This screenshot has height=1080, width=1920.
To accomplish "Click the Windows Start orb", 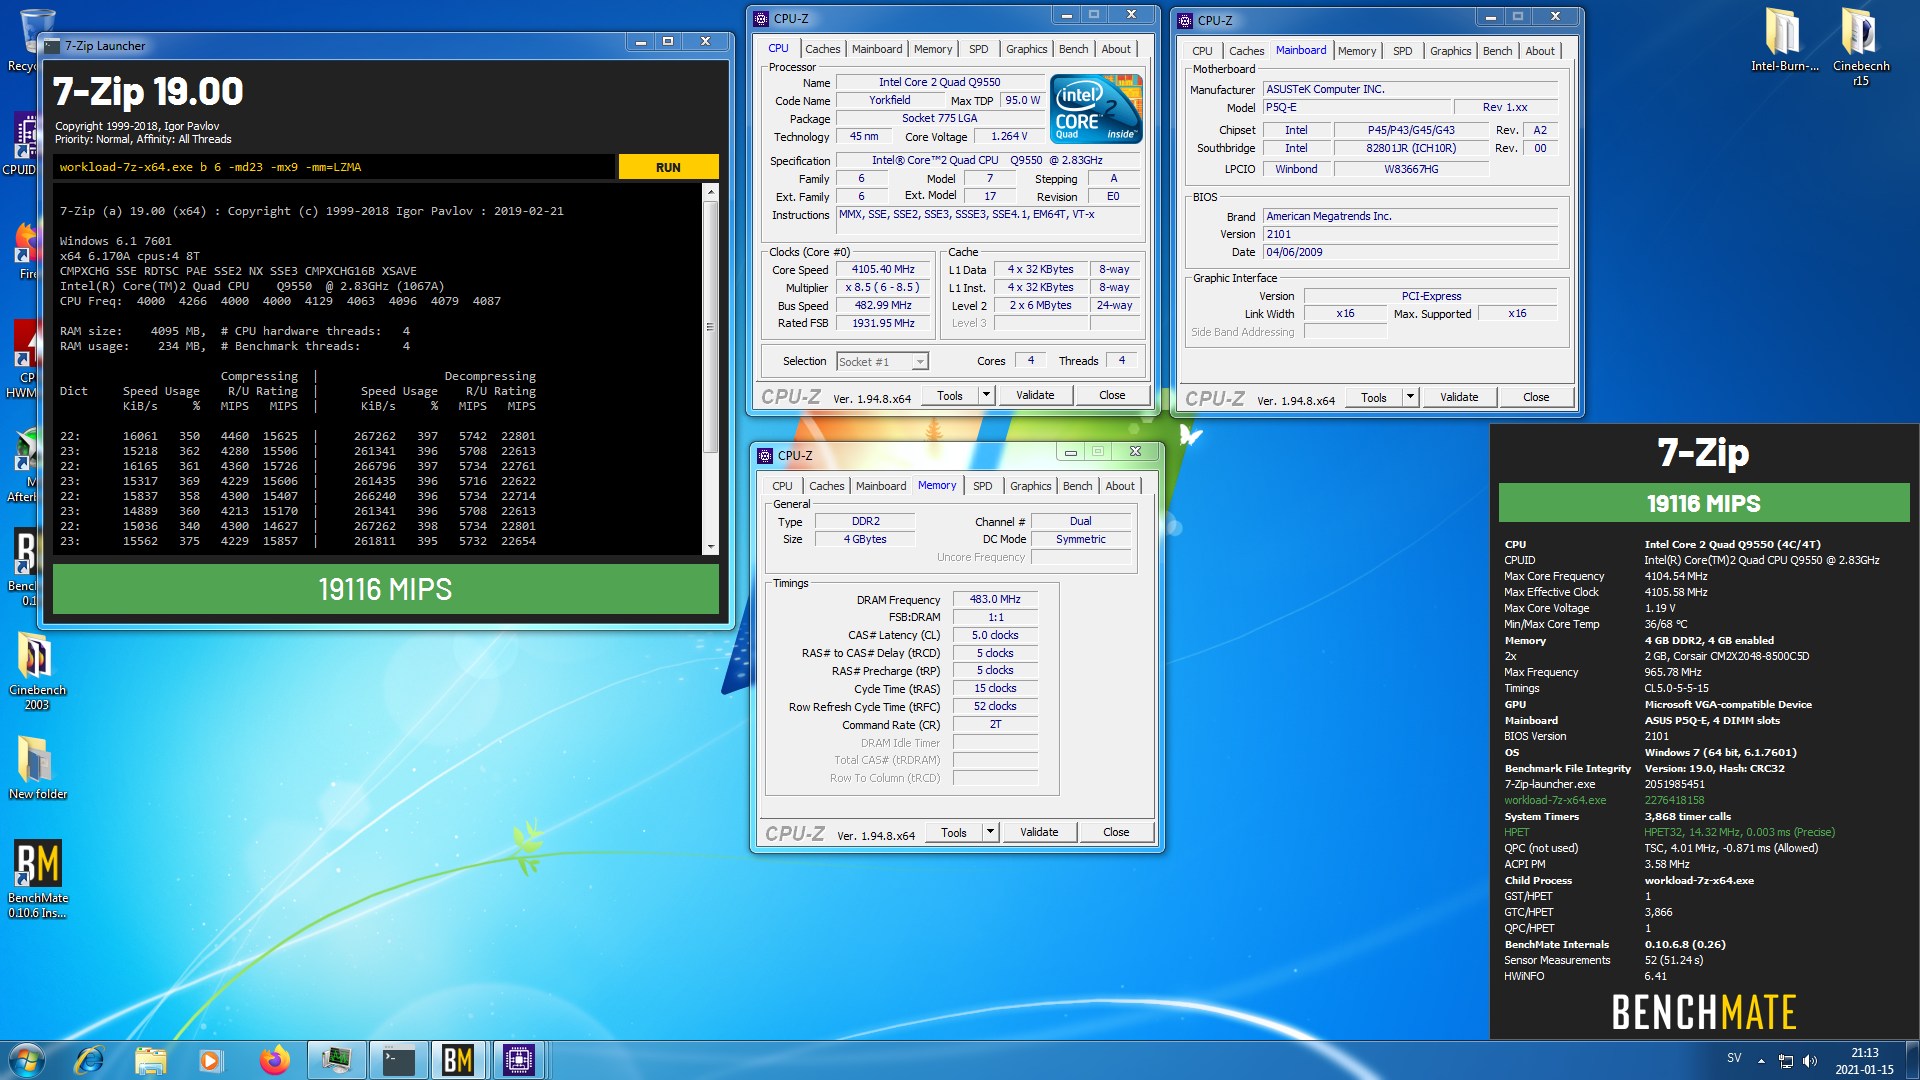I will (27, 1060).
